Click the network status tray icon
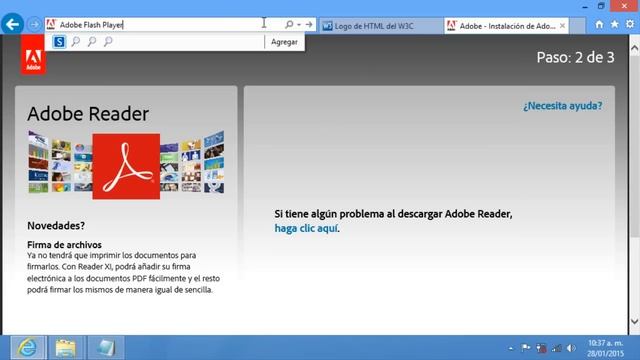The image size is (640, 360). point(557,348)
